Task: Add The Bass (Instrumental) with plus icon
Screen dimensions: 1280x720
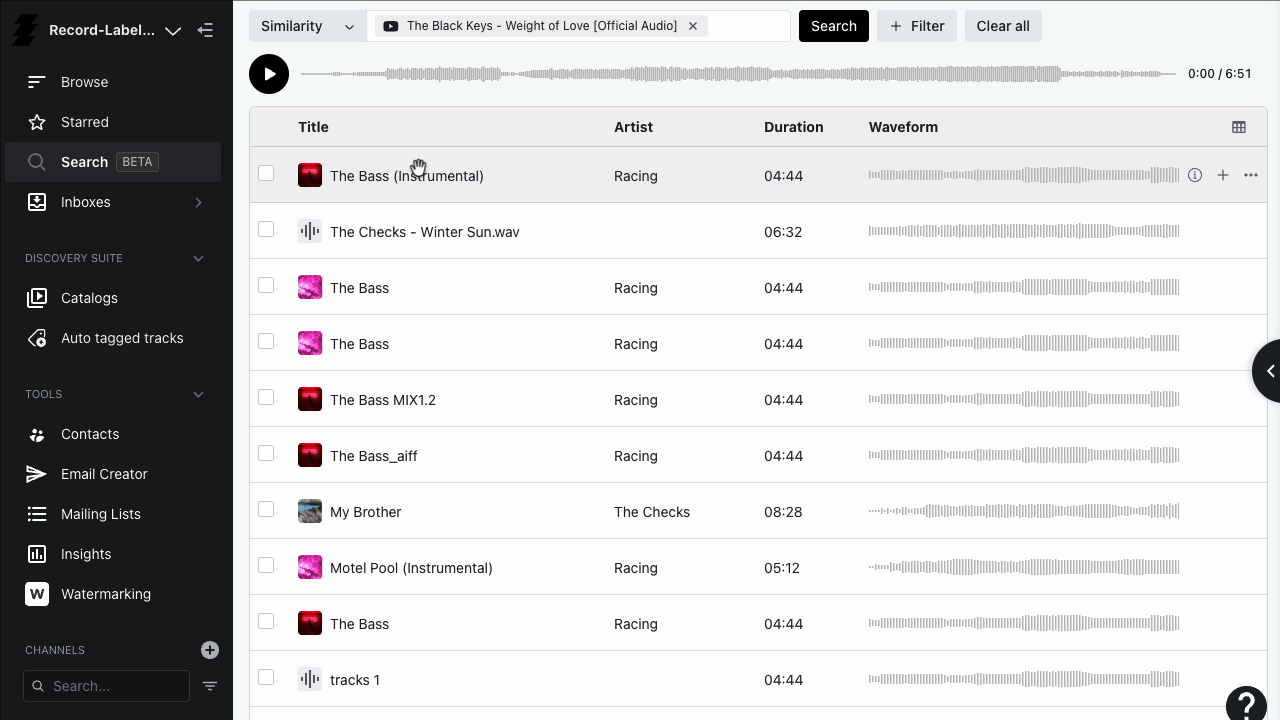Action: point(1223,175)
